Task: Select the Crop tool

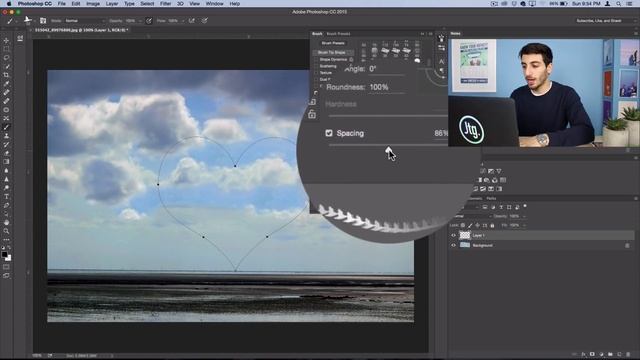Action: (6, 75)
